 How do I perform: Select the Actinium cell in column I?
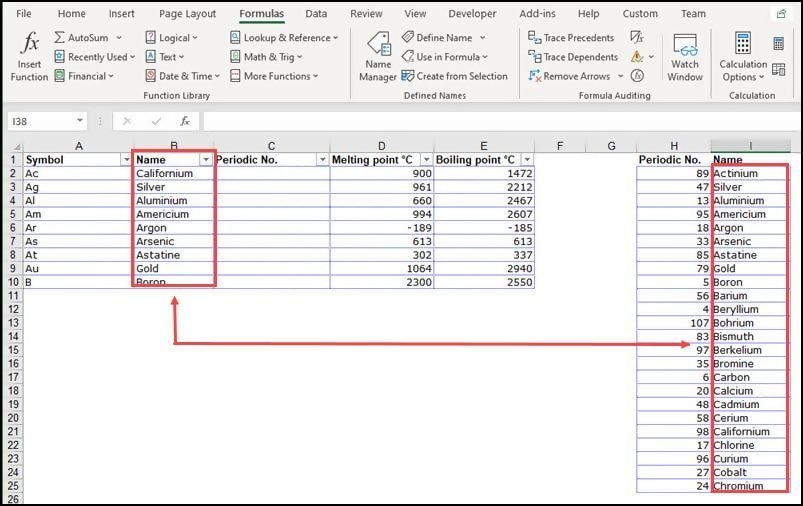click(x=750, y=173)
